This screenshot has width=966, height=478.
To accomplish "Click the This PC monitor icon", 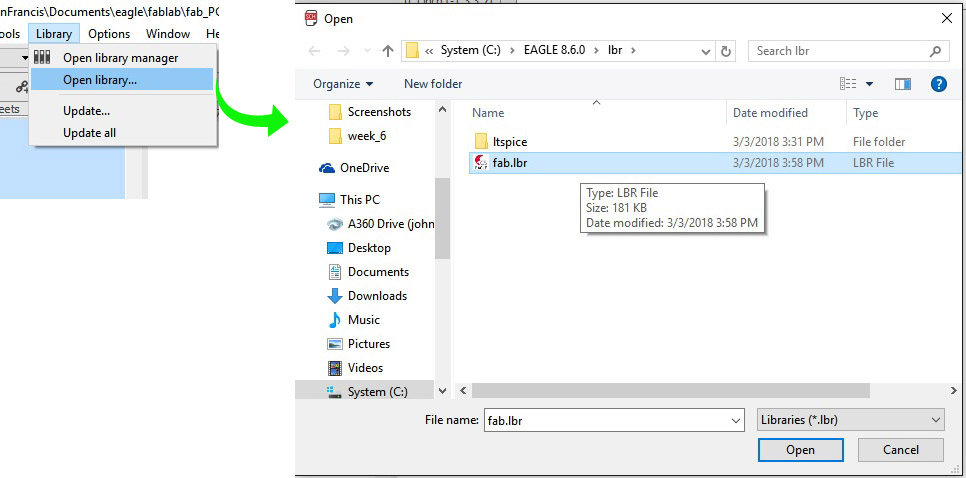I will tap(327, 200).
